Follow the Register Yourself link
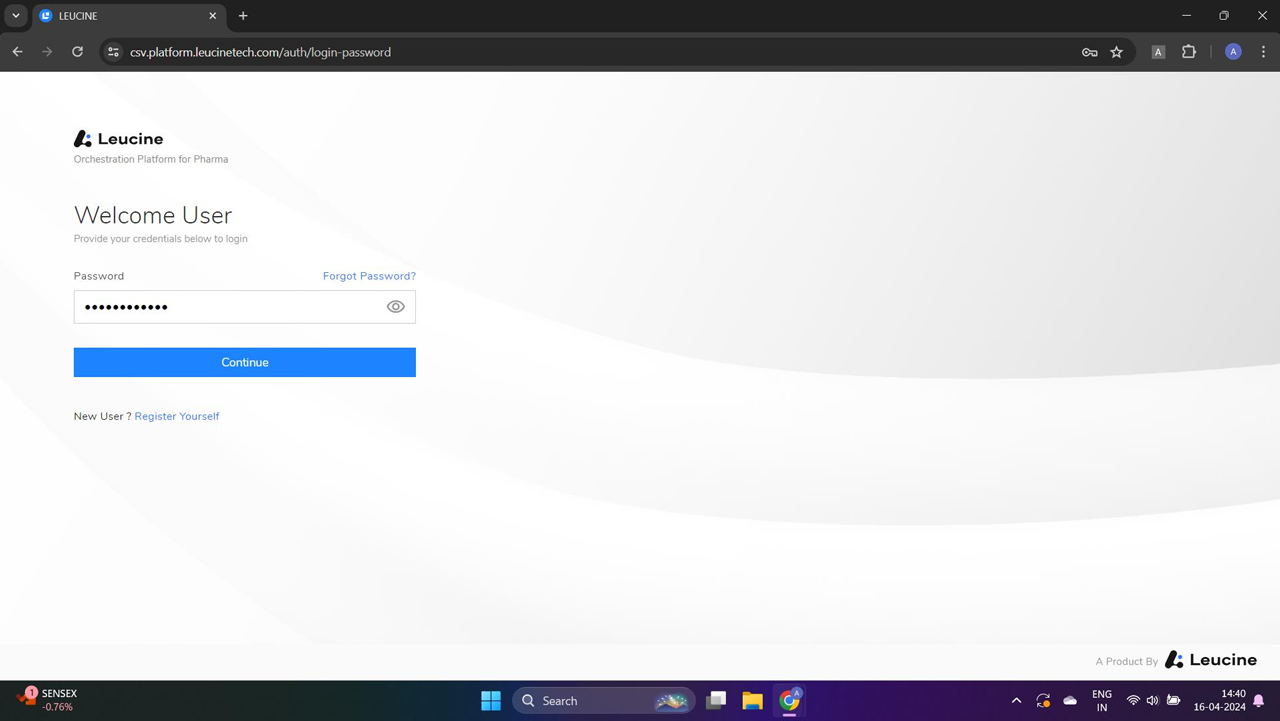The image size is (1280, 721). click(x=177, y=416)
